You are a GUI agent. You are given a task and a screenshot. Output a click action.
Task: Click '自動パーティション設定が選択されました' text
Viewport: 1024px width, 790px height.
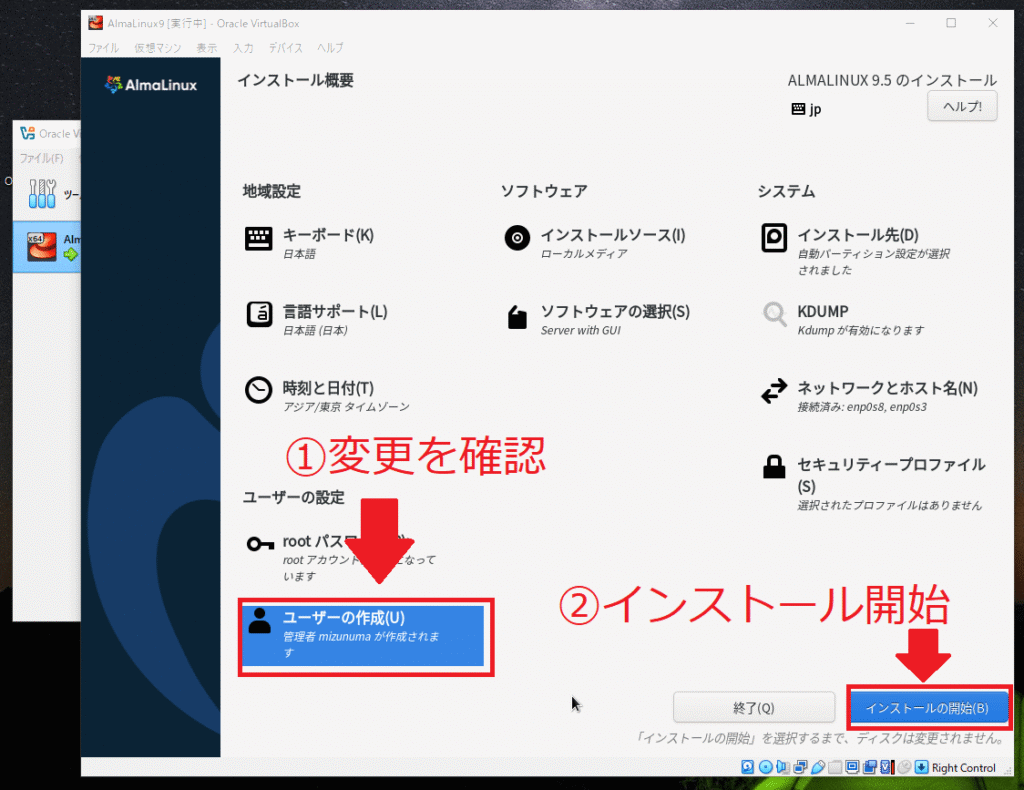click(x=873, y=262)
